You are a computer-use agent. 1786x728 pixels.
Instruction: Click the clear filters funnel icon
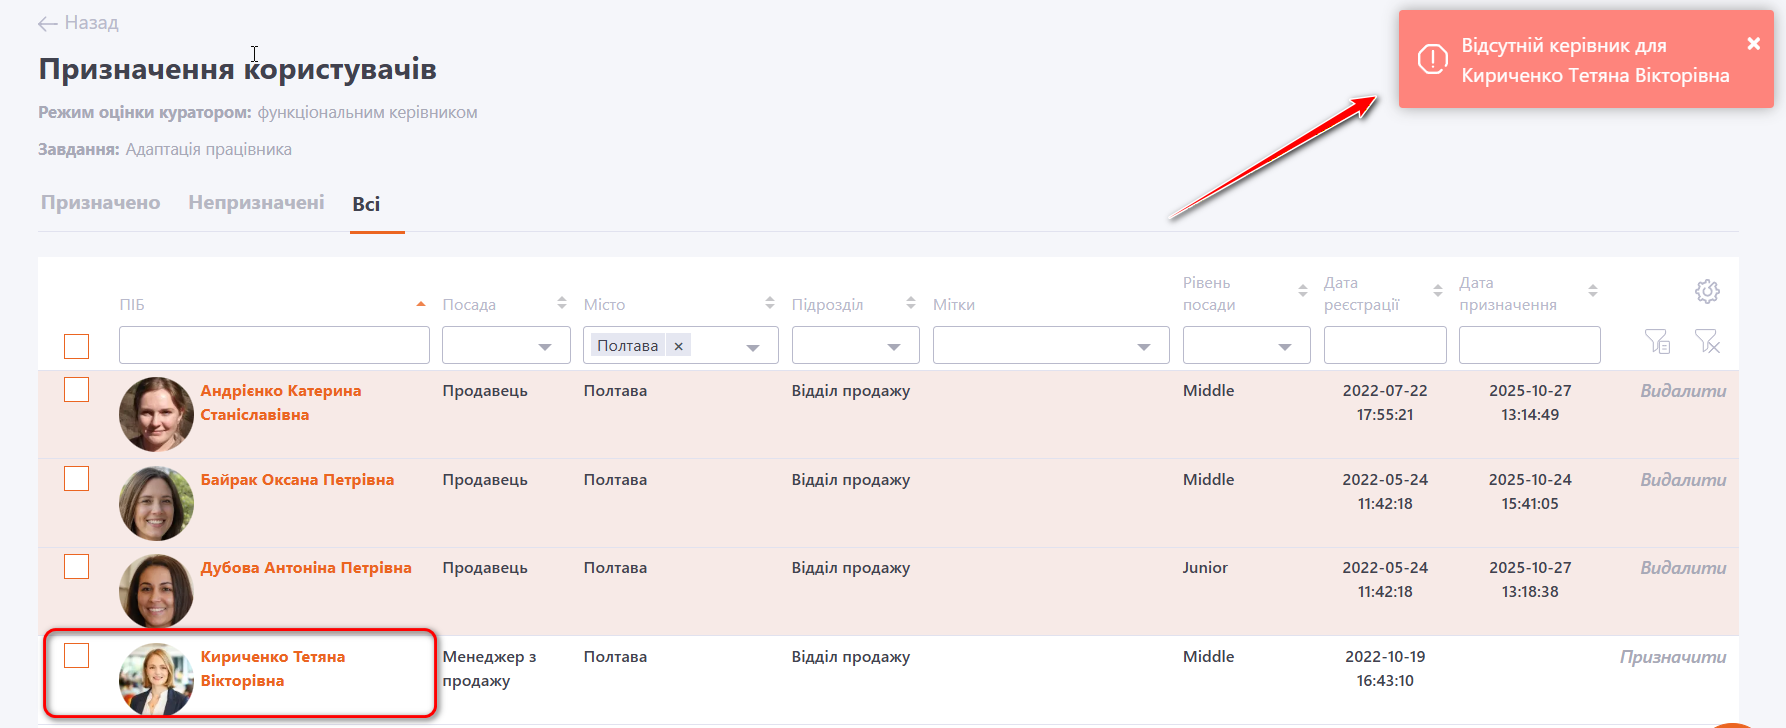point(1707,342)
